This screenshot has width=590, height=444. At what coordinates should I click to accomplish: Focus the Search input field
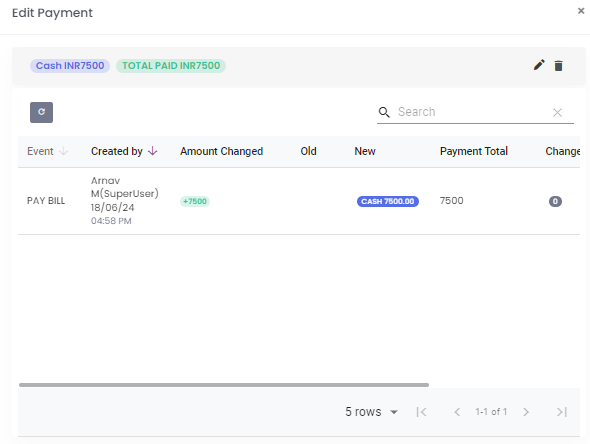coord(472,112)
